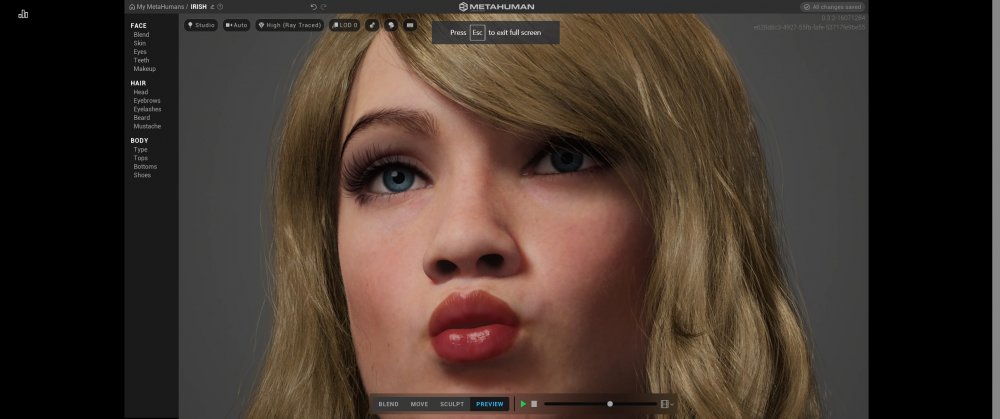Open the High (Ray Traced) quality dropdown
This screenshot has height=419, width=1000.
[288, 25]
